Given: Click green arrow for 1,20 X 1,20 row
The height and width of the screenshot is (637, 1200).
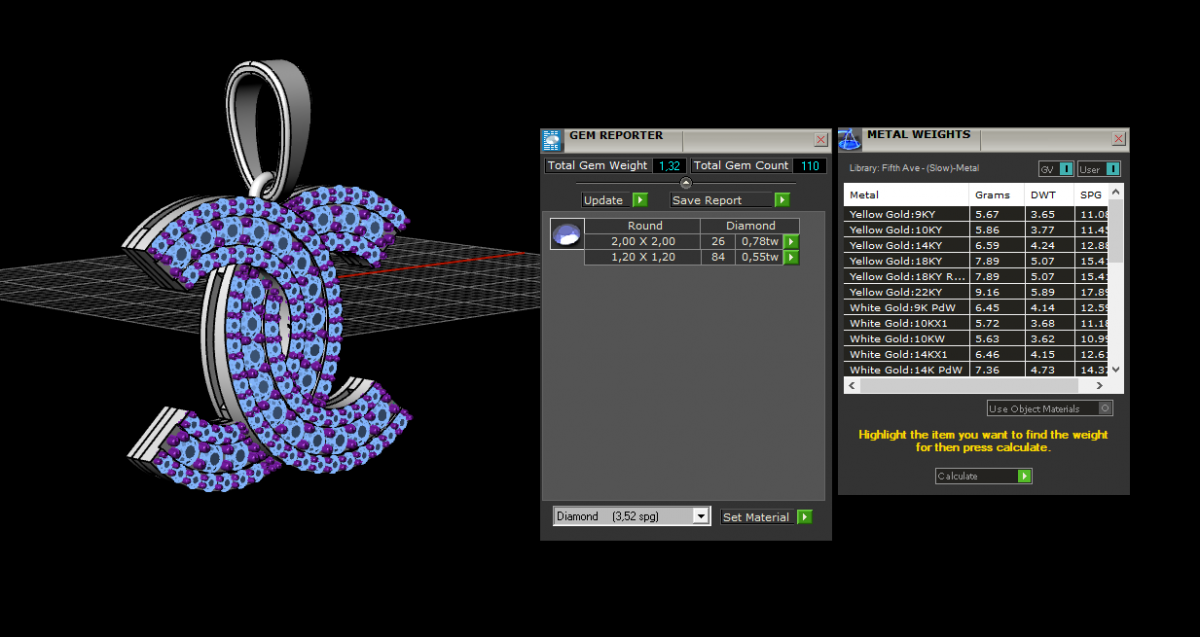Looking at the screenshot, I should [791, 258].
